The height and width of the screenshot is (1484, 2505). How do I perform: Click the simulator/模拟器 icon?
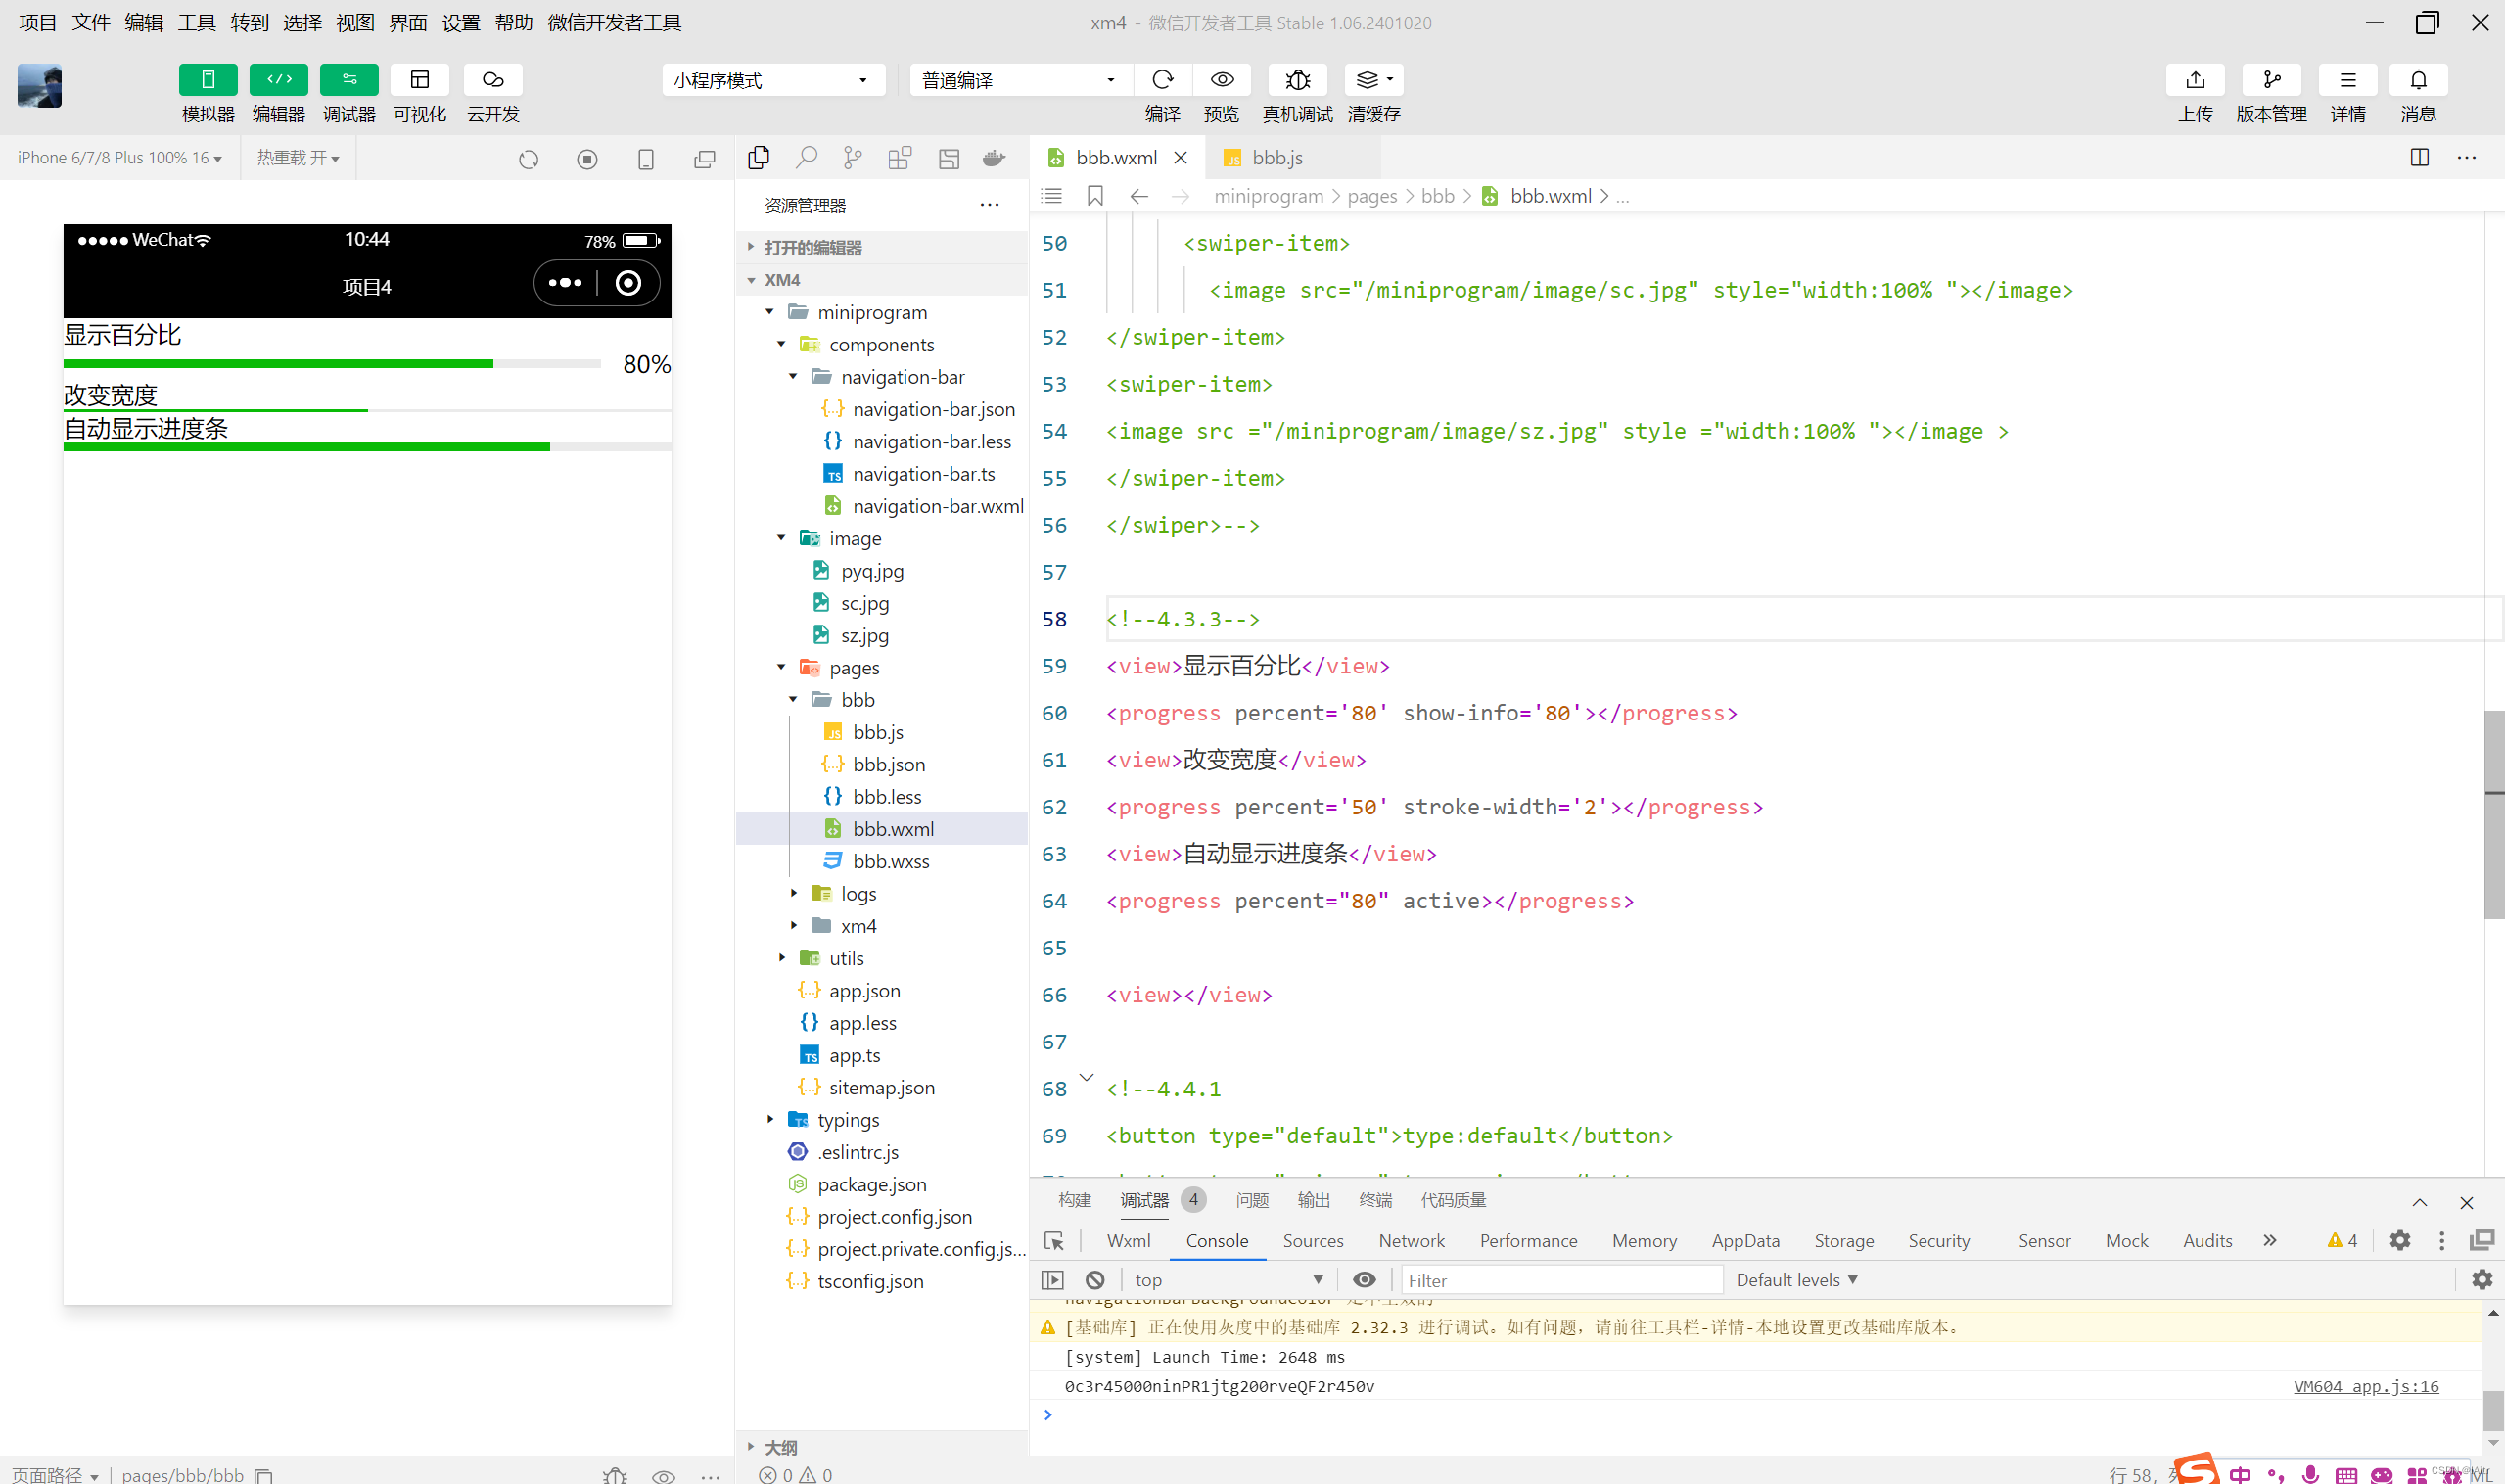click(x=207, y=77)
